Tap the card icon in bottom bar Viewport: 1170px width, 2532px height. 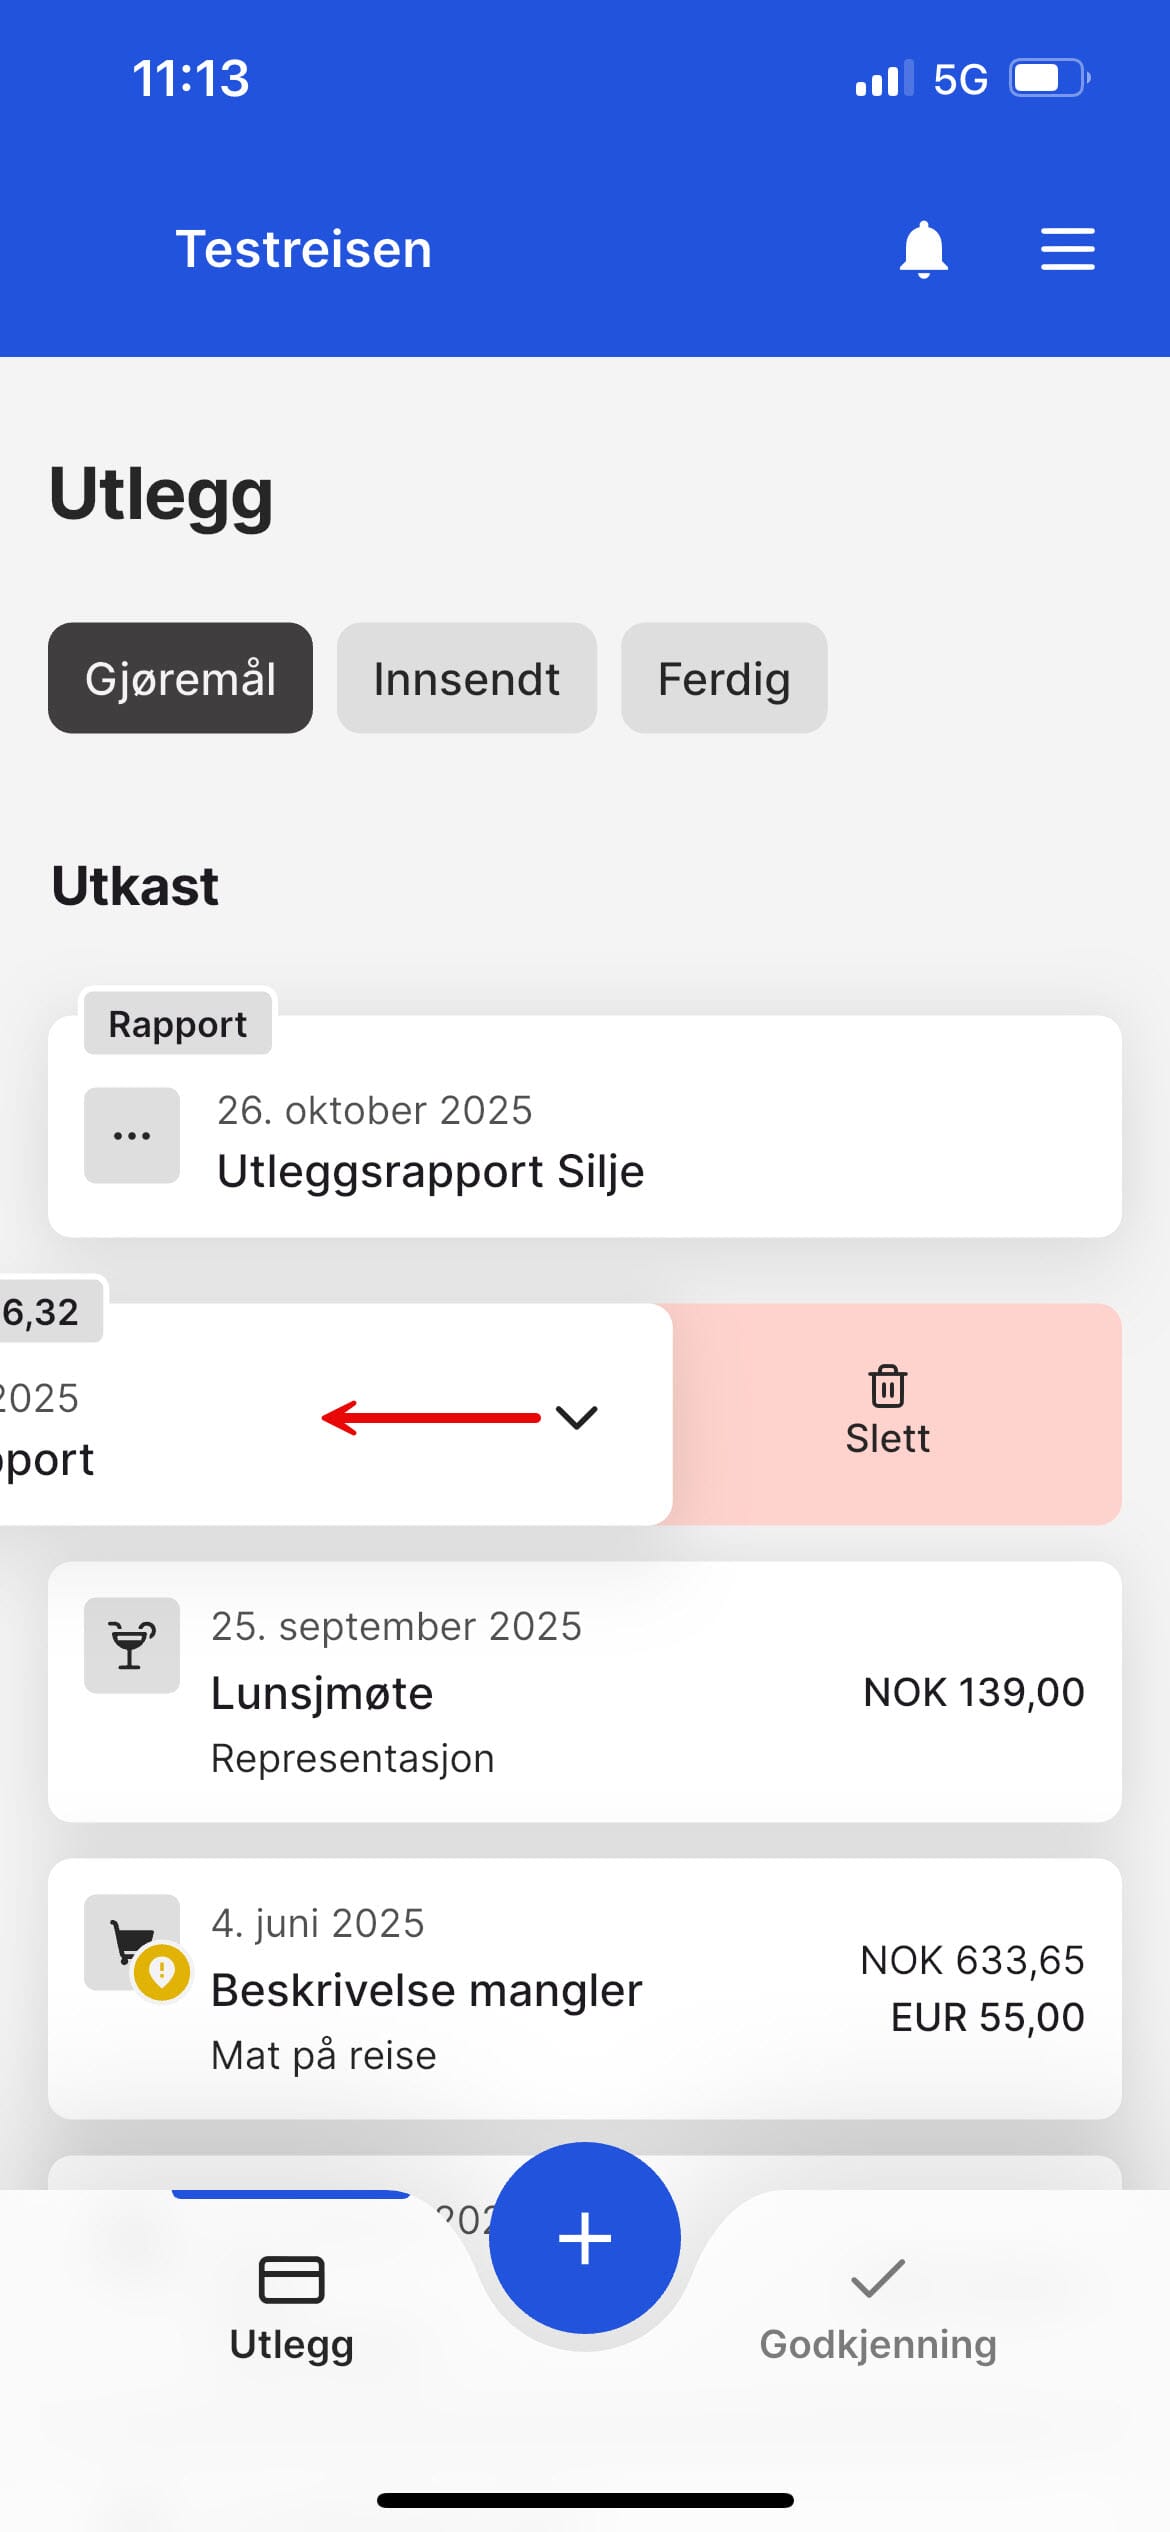pyautogui.click(x=291, y=2280)
